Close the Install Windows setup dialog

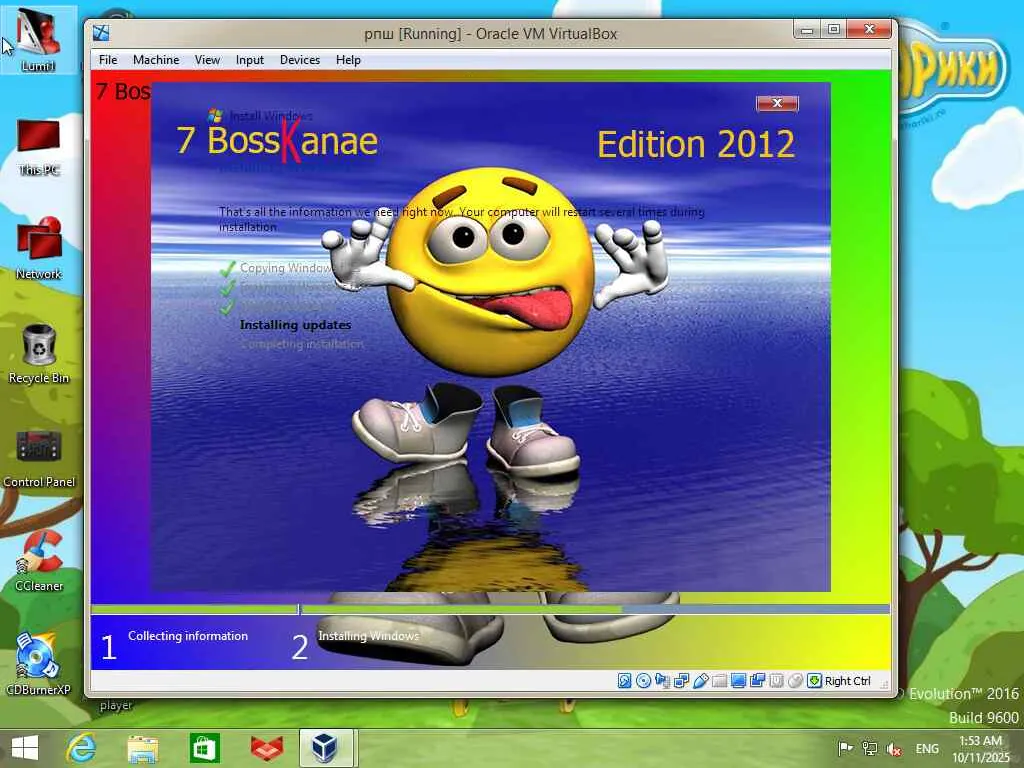(x=777, y=103)
